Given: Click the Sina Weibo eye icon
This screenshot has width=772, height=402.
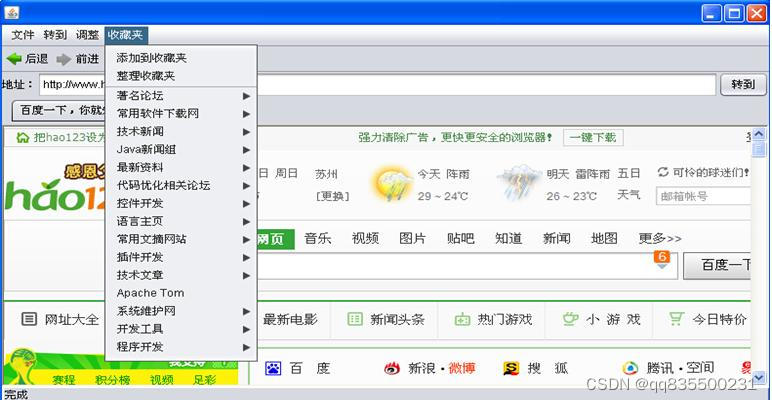Looking at the screenshot, I should pos(392,368).
